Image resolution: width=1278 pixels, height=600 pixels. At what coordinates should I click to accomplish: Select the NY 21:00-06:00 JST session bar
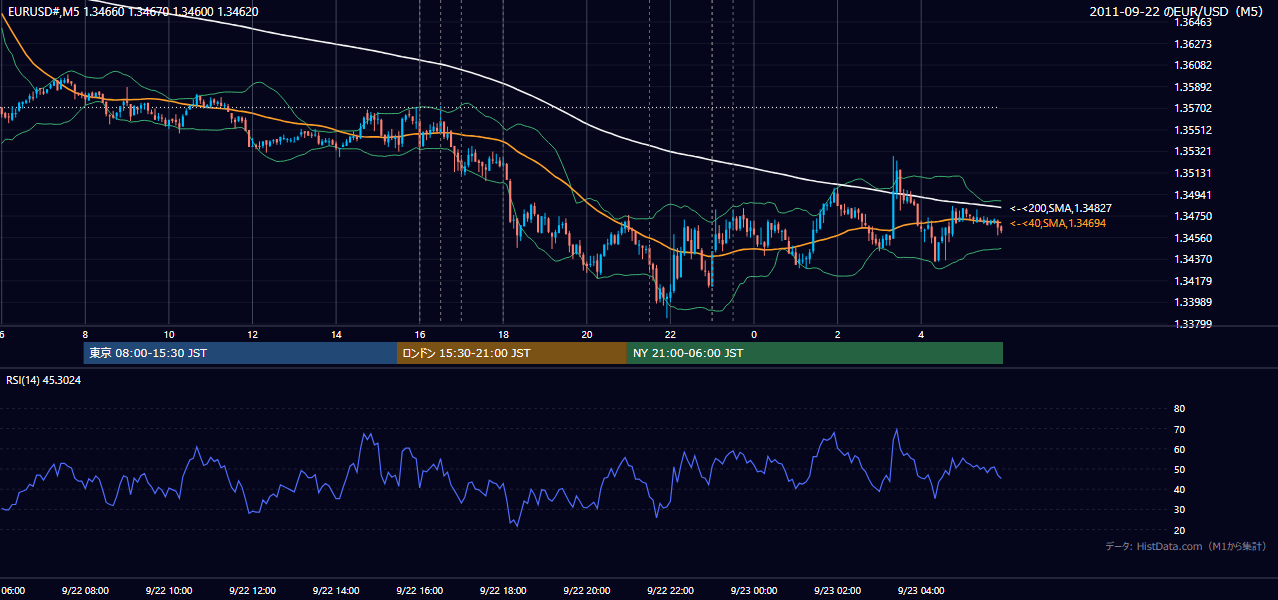click(815, 353)
